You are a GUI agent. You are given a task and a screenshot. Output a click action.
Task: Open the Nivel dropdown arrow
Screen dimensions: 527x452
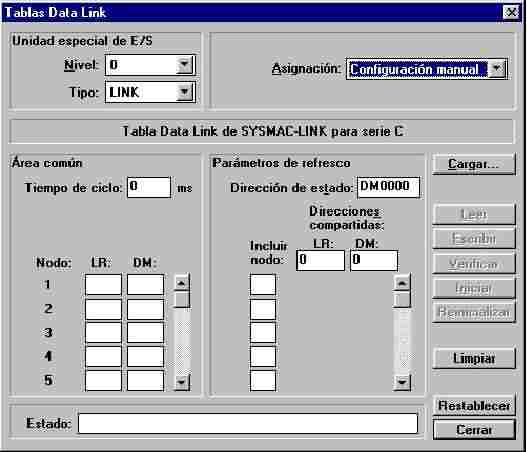click(184, 65)
